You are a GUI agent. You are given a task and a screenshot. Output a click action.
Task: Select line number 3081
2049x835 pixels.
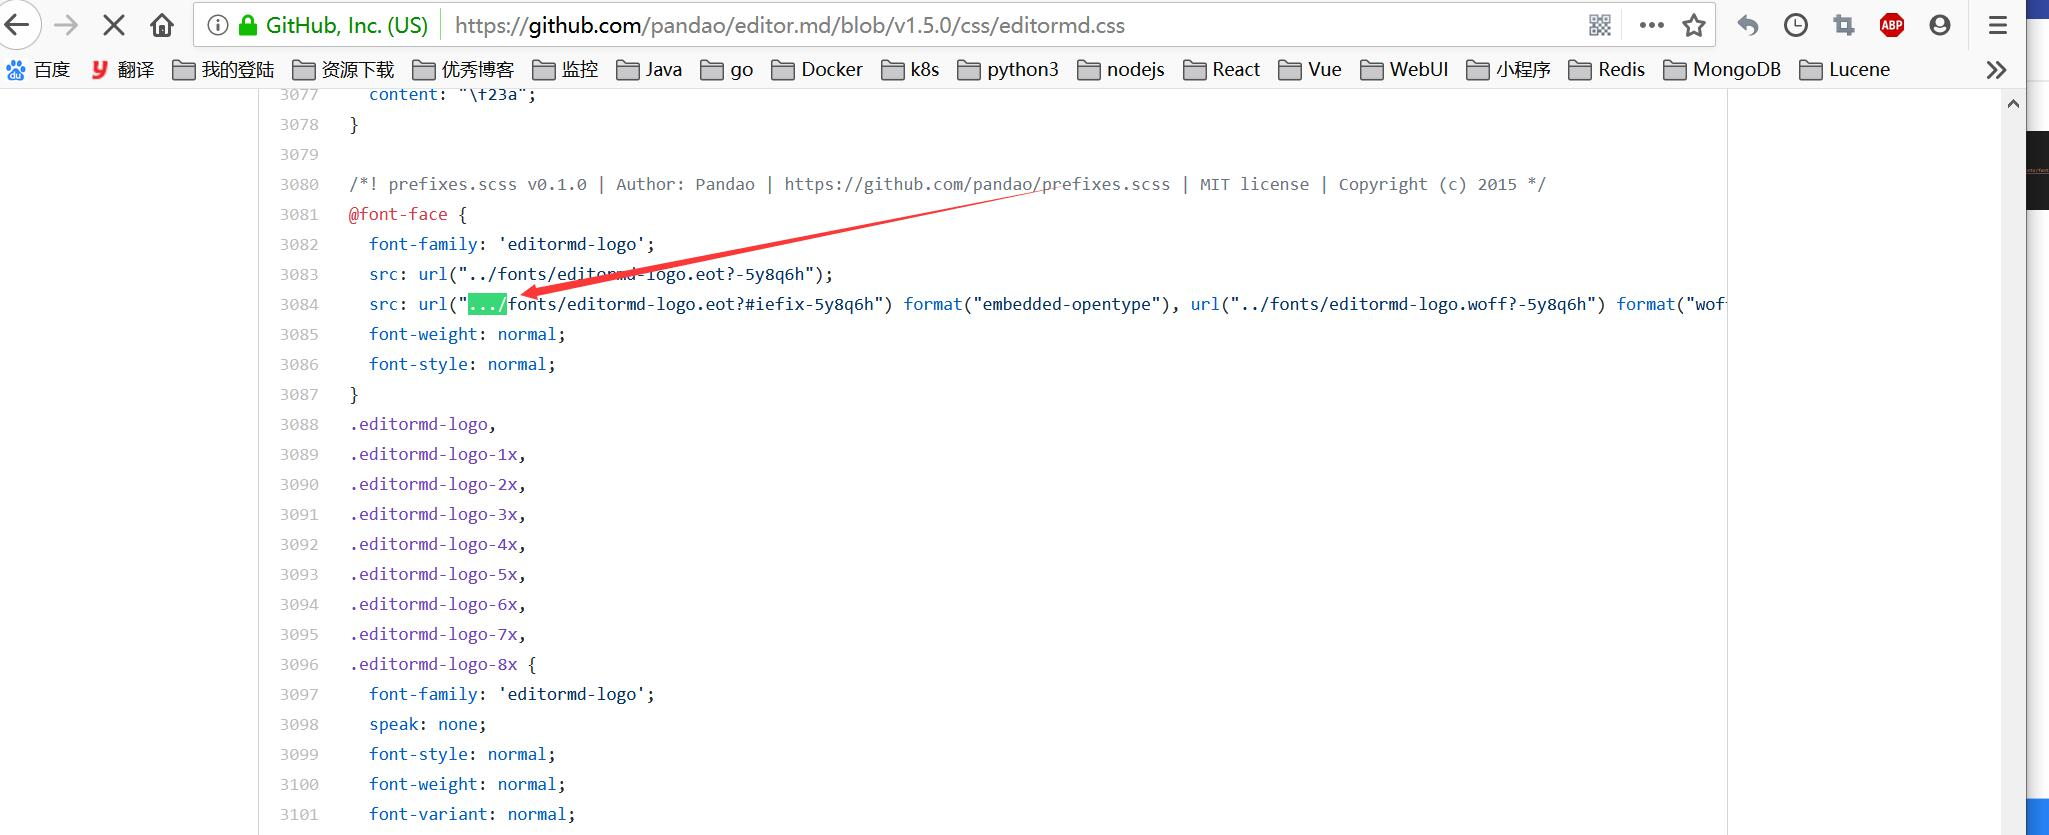click(299, 215)
